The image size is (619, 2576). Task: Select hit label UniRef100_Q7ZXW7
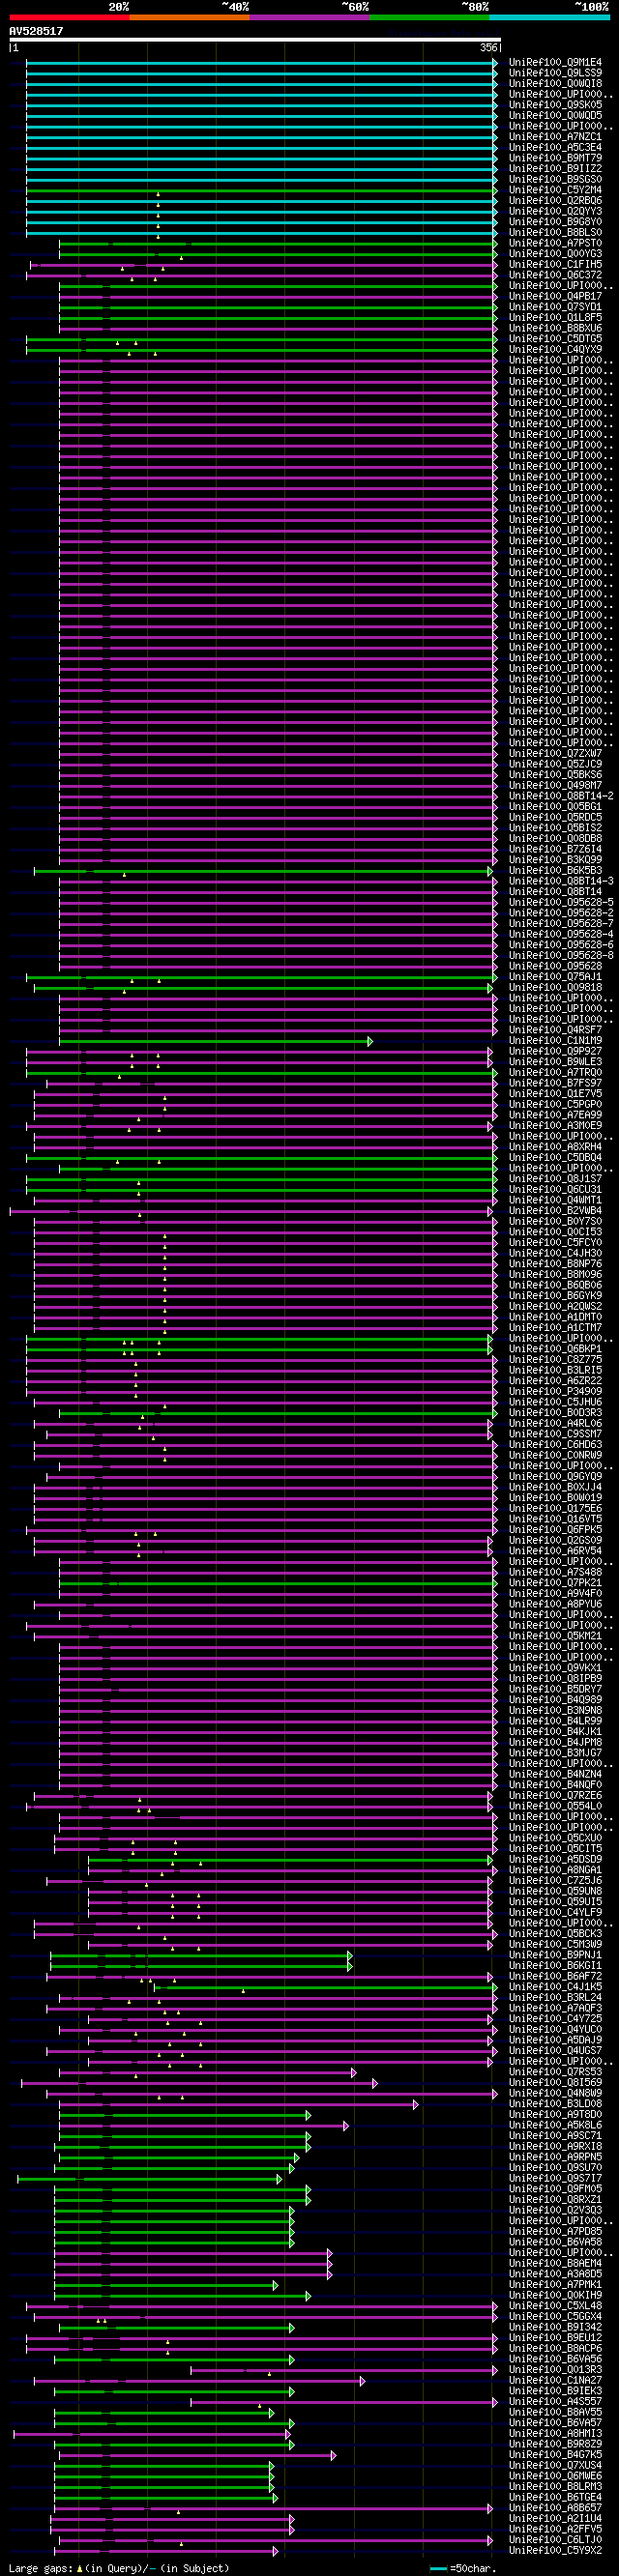coord(555,753)
